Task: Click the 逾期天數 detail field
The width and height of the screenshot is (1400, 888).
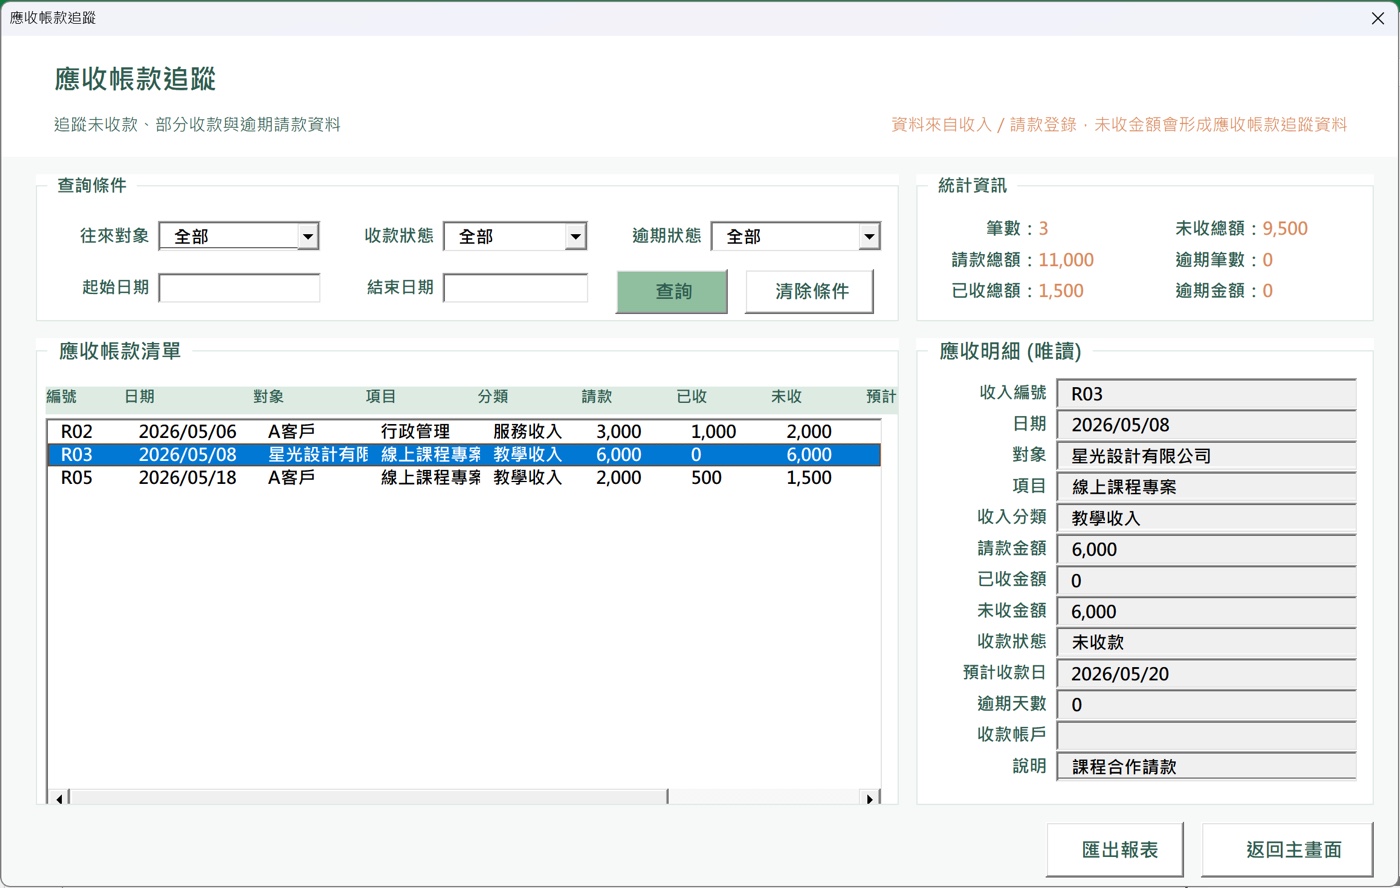Action: [x=1206, y=705]
